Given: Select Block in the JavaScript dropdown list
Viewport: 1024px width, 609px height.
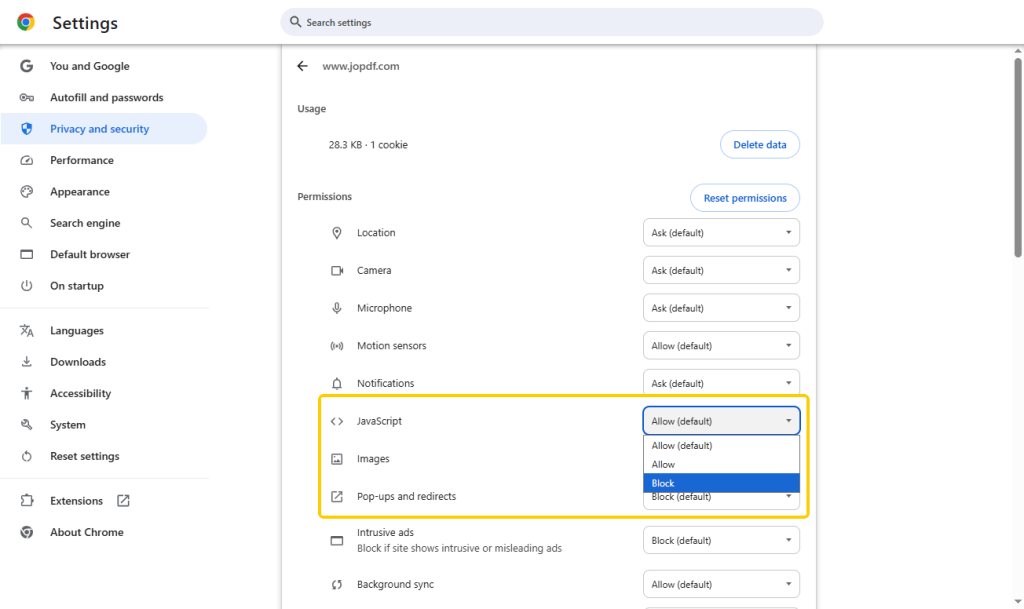Looking at the screenshot, I should 720,483.
